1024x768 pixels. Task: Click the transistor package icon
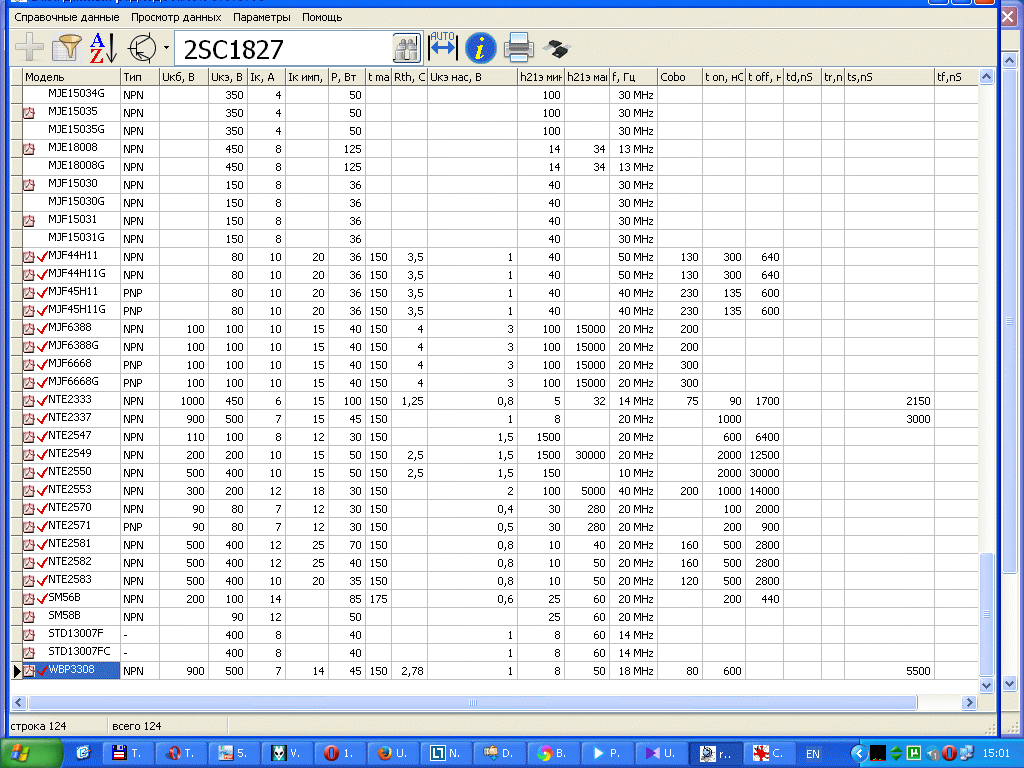tap(557, 48)
